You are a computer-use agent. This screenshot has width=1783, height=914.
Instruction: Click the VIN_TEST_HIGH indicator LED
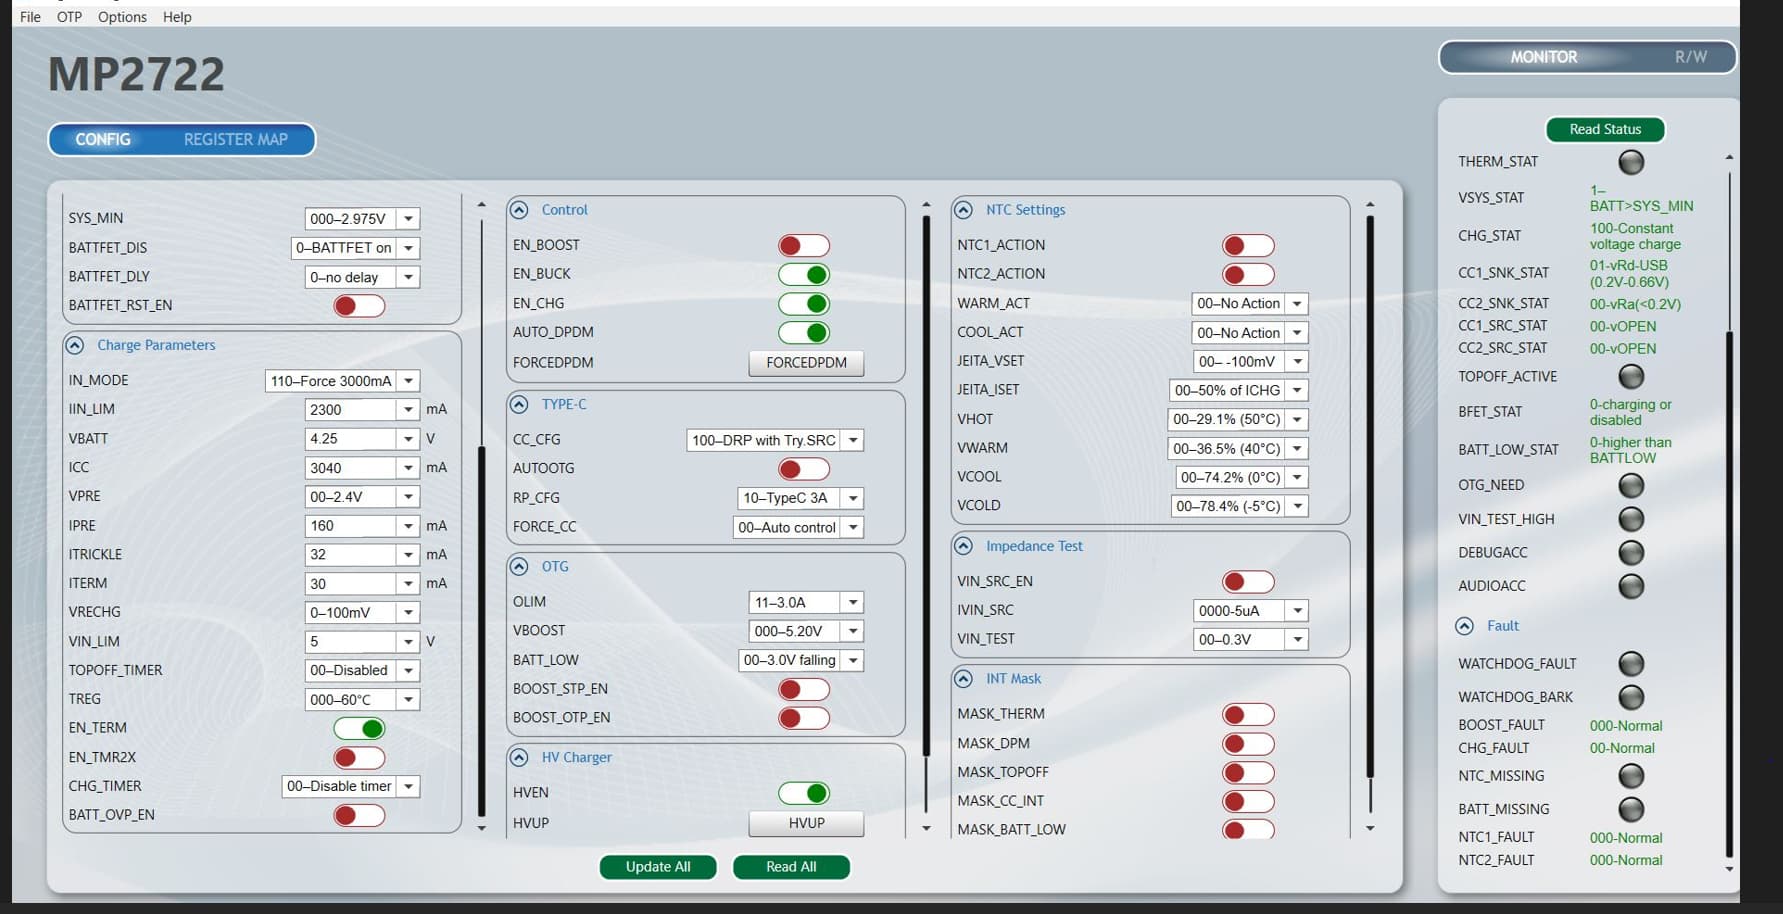tap(1631, 519)
